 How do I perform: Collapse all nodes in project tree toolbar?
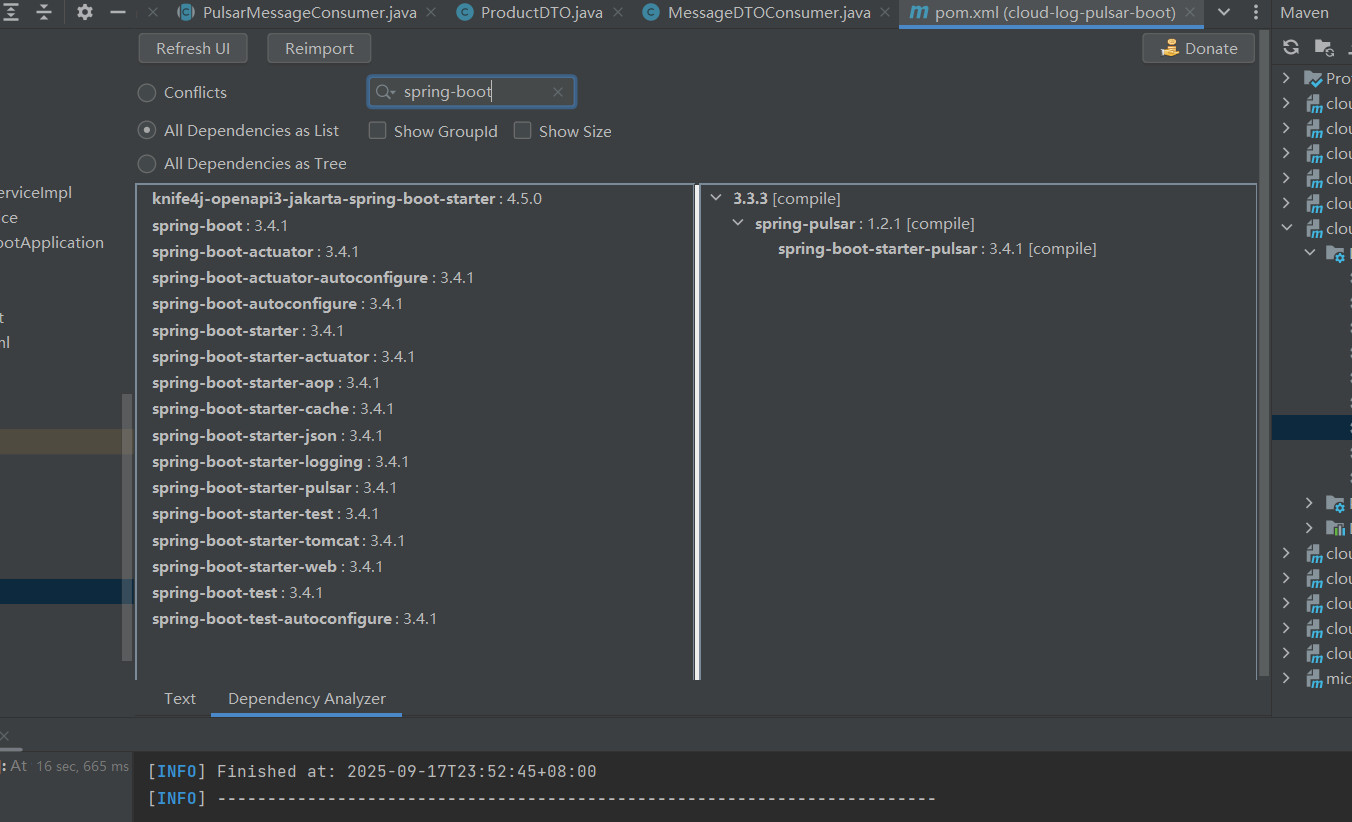pyautogui.click(x=44, y=12)
